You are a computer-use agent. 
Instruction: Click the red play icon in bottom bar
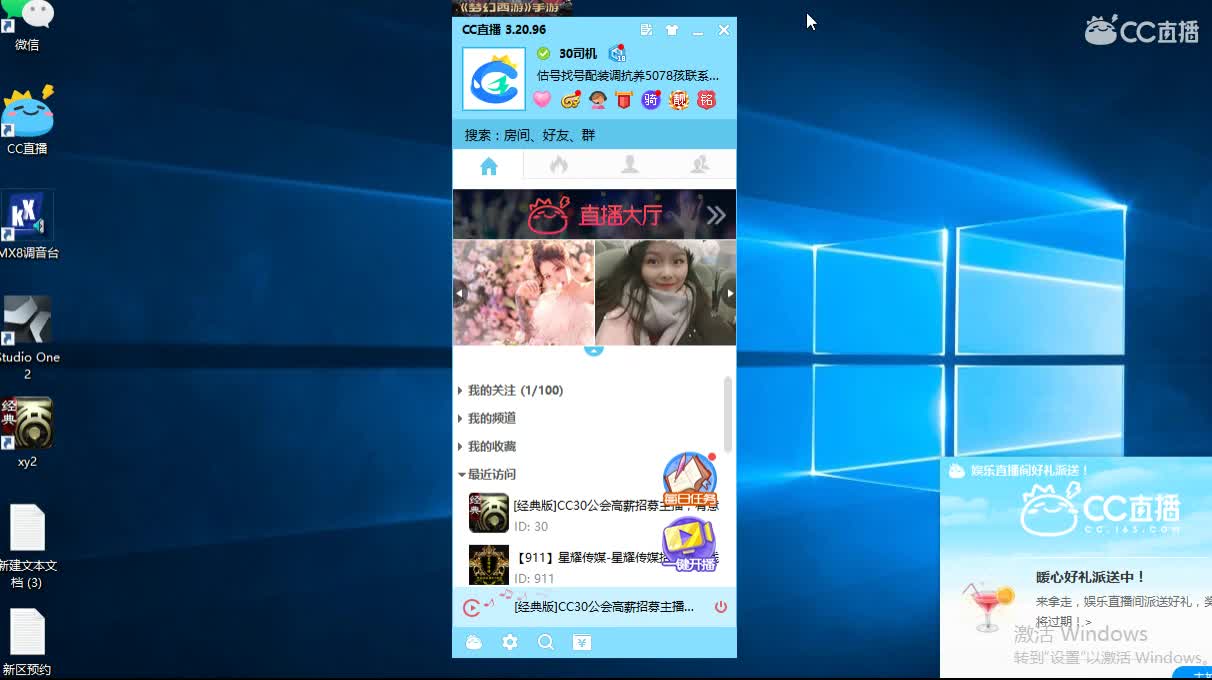[472, 607]
